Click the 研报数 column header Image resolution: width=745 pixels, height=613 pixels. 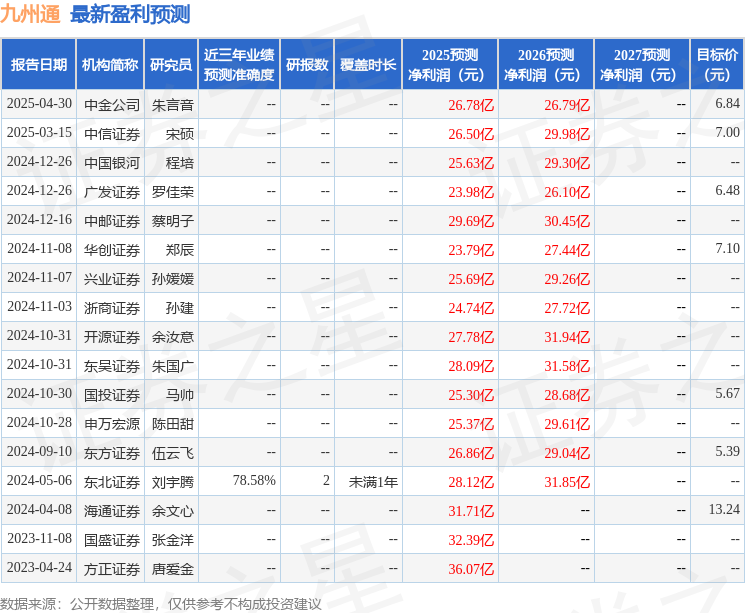[x=307, y=65]
